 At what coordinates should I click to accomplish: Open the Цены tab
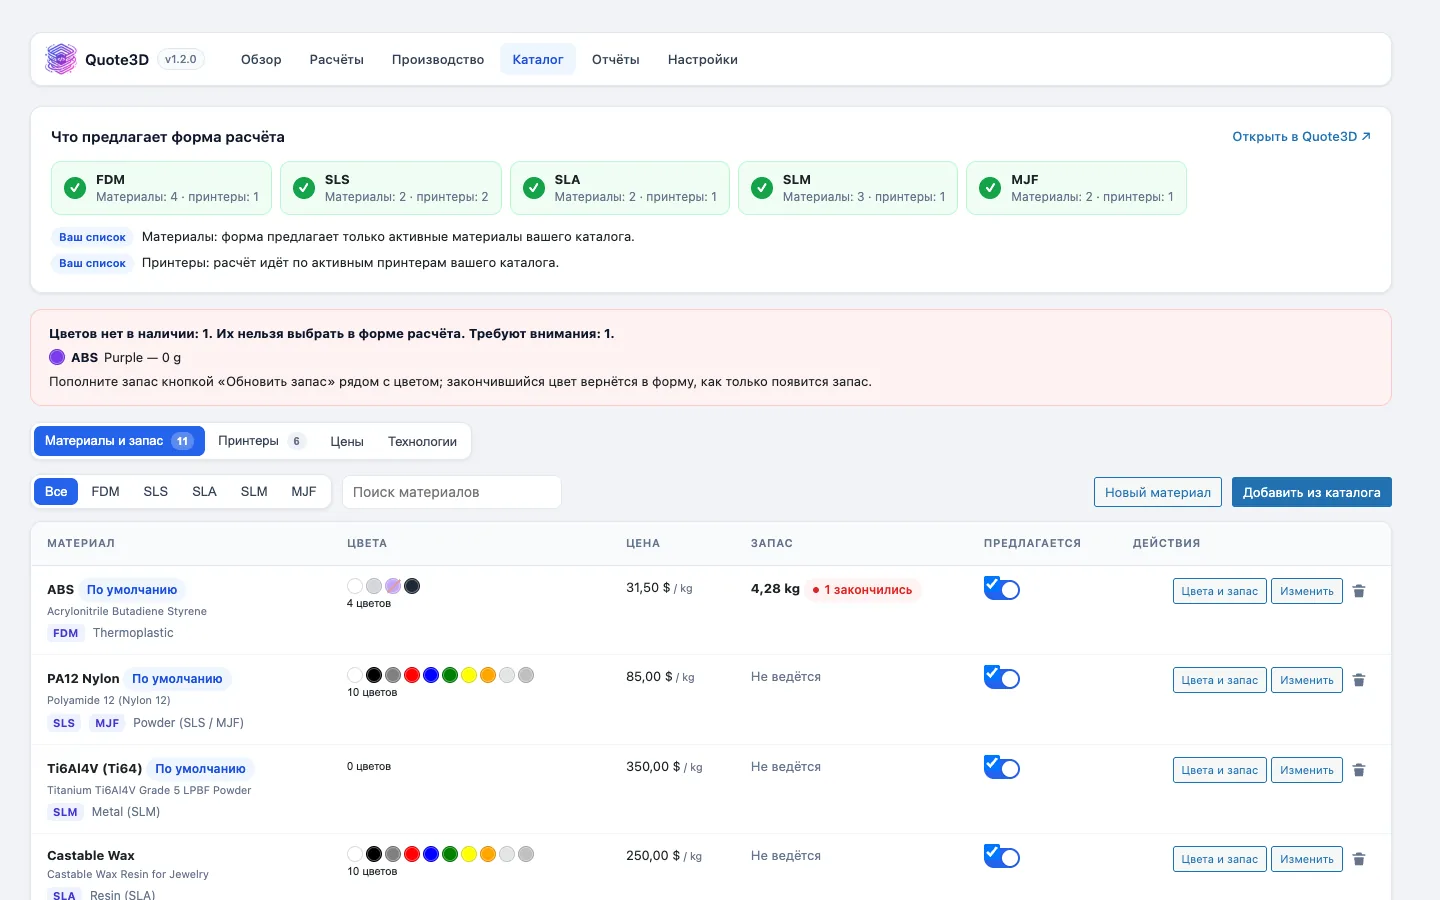(347, 441)
